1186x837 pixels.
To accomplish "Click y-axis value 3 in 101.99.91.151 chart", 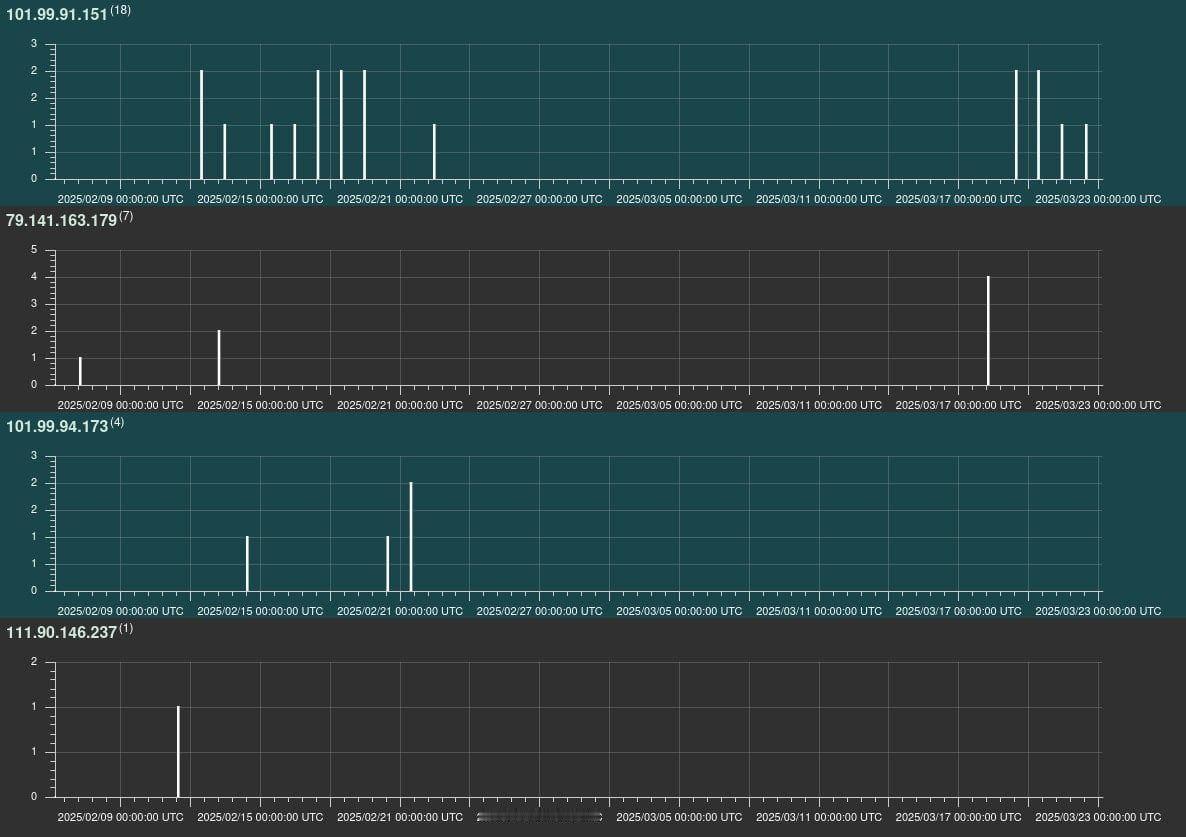I will tap(33, 44).
